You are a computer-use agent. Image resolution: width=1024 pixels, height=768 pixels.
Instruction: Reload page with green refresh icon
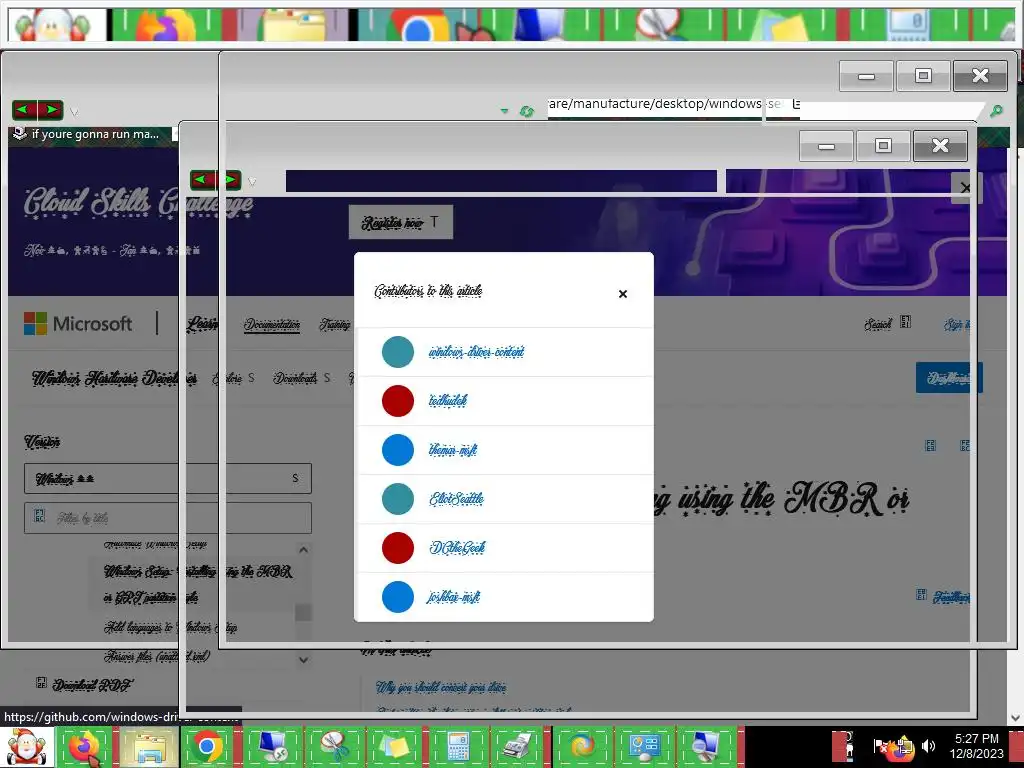(526, 111)
